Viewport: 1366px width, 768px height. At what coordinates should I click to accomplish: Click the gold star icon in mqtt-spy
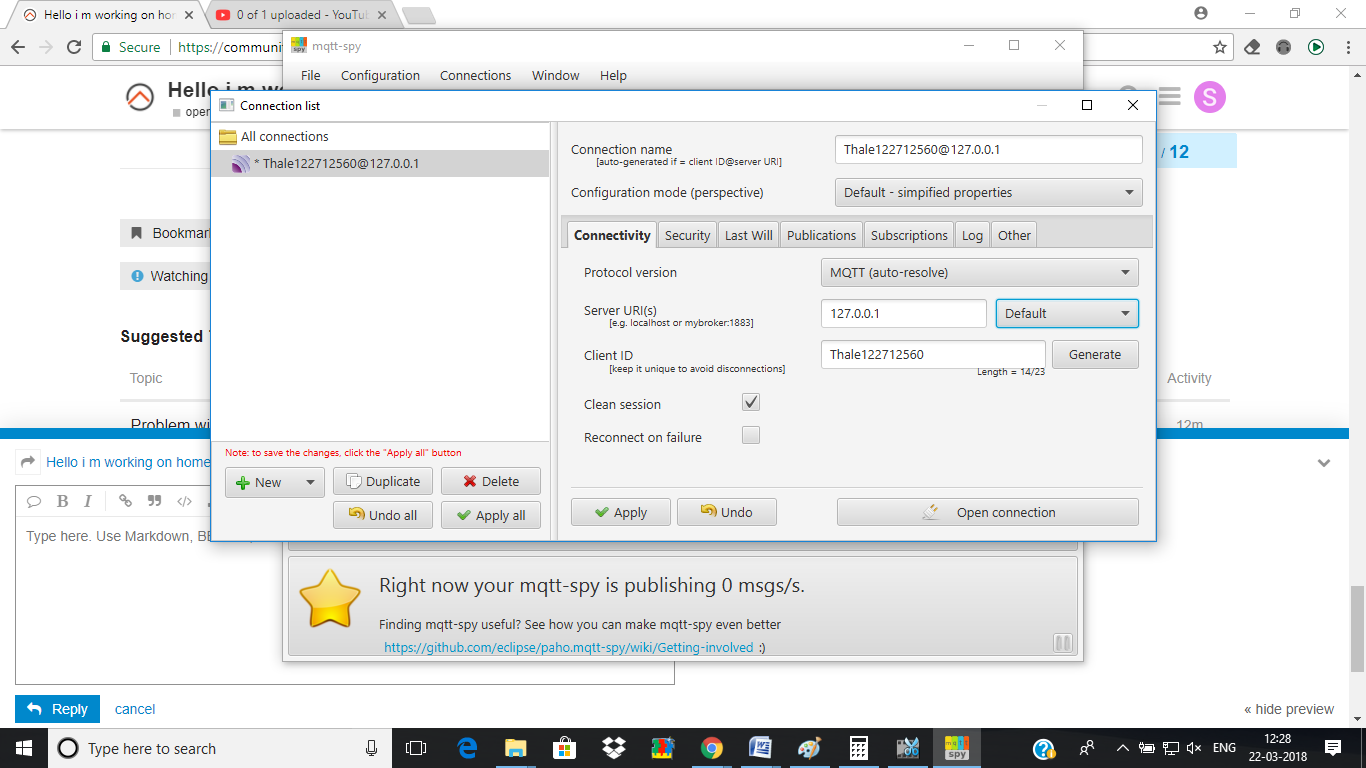point(331,598)
